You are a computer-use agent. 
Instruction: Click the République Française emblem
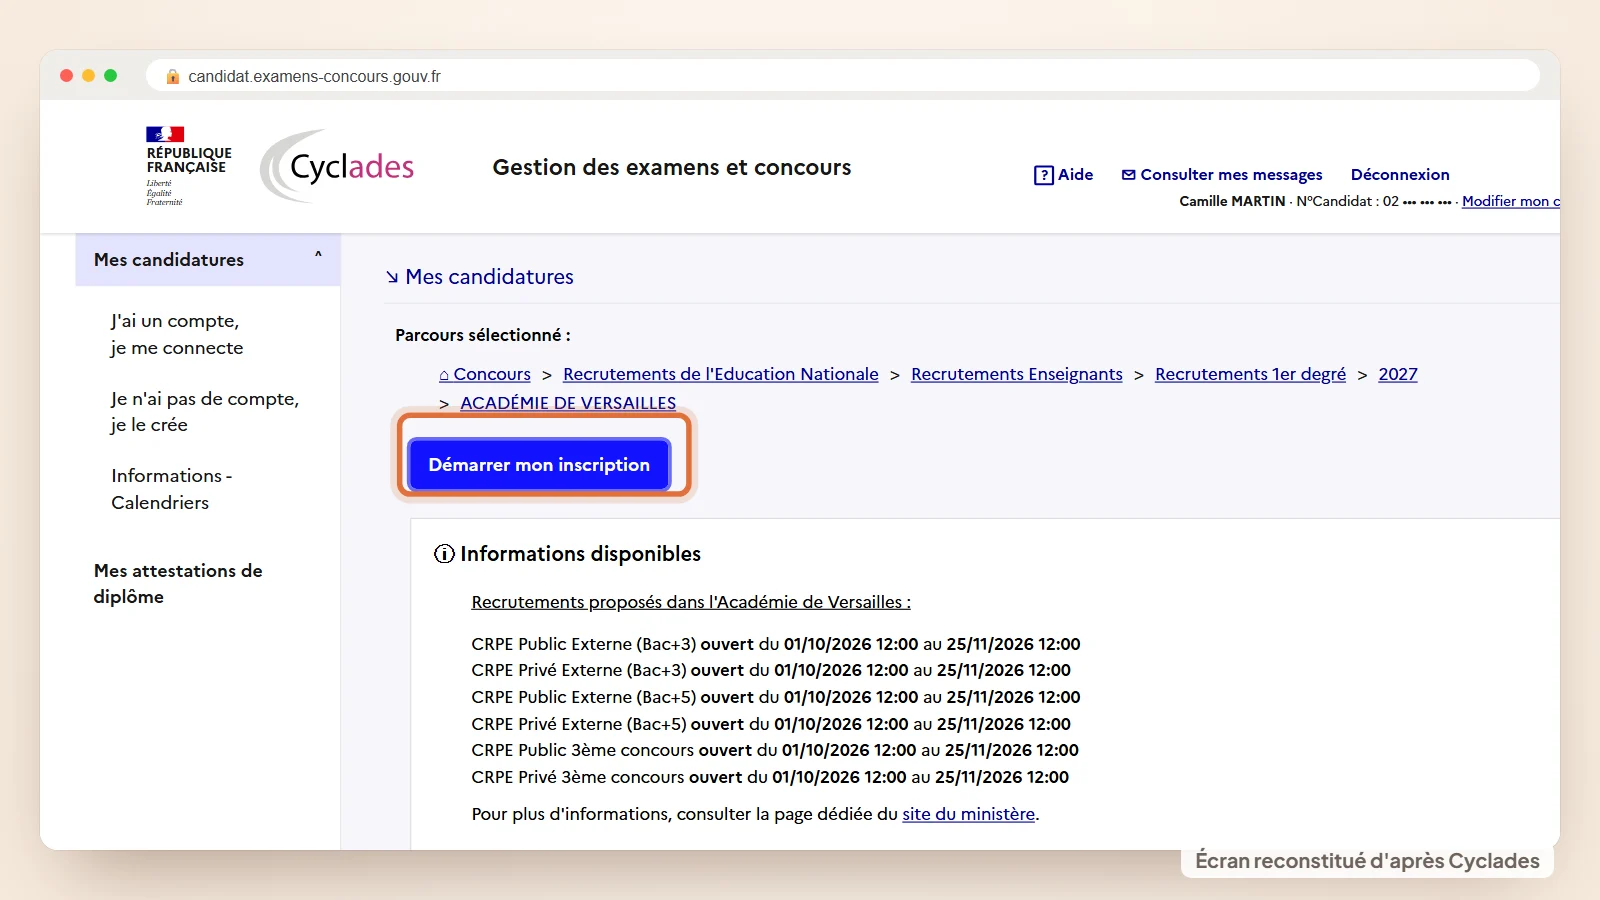(x=188, y=166)
